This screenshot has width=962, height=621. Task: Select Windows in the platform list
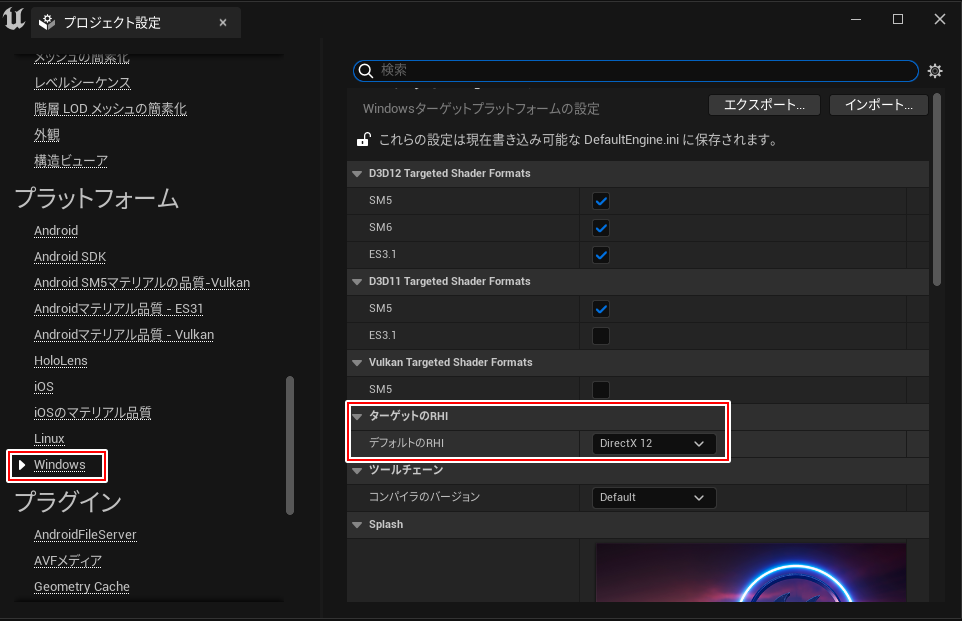tap(60, 465)
